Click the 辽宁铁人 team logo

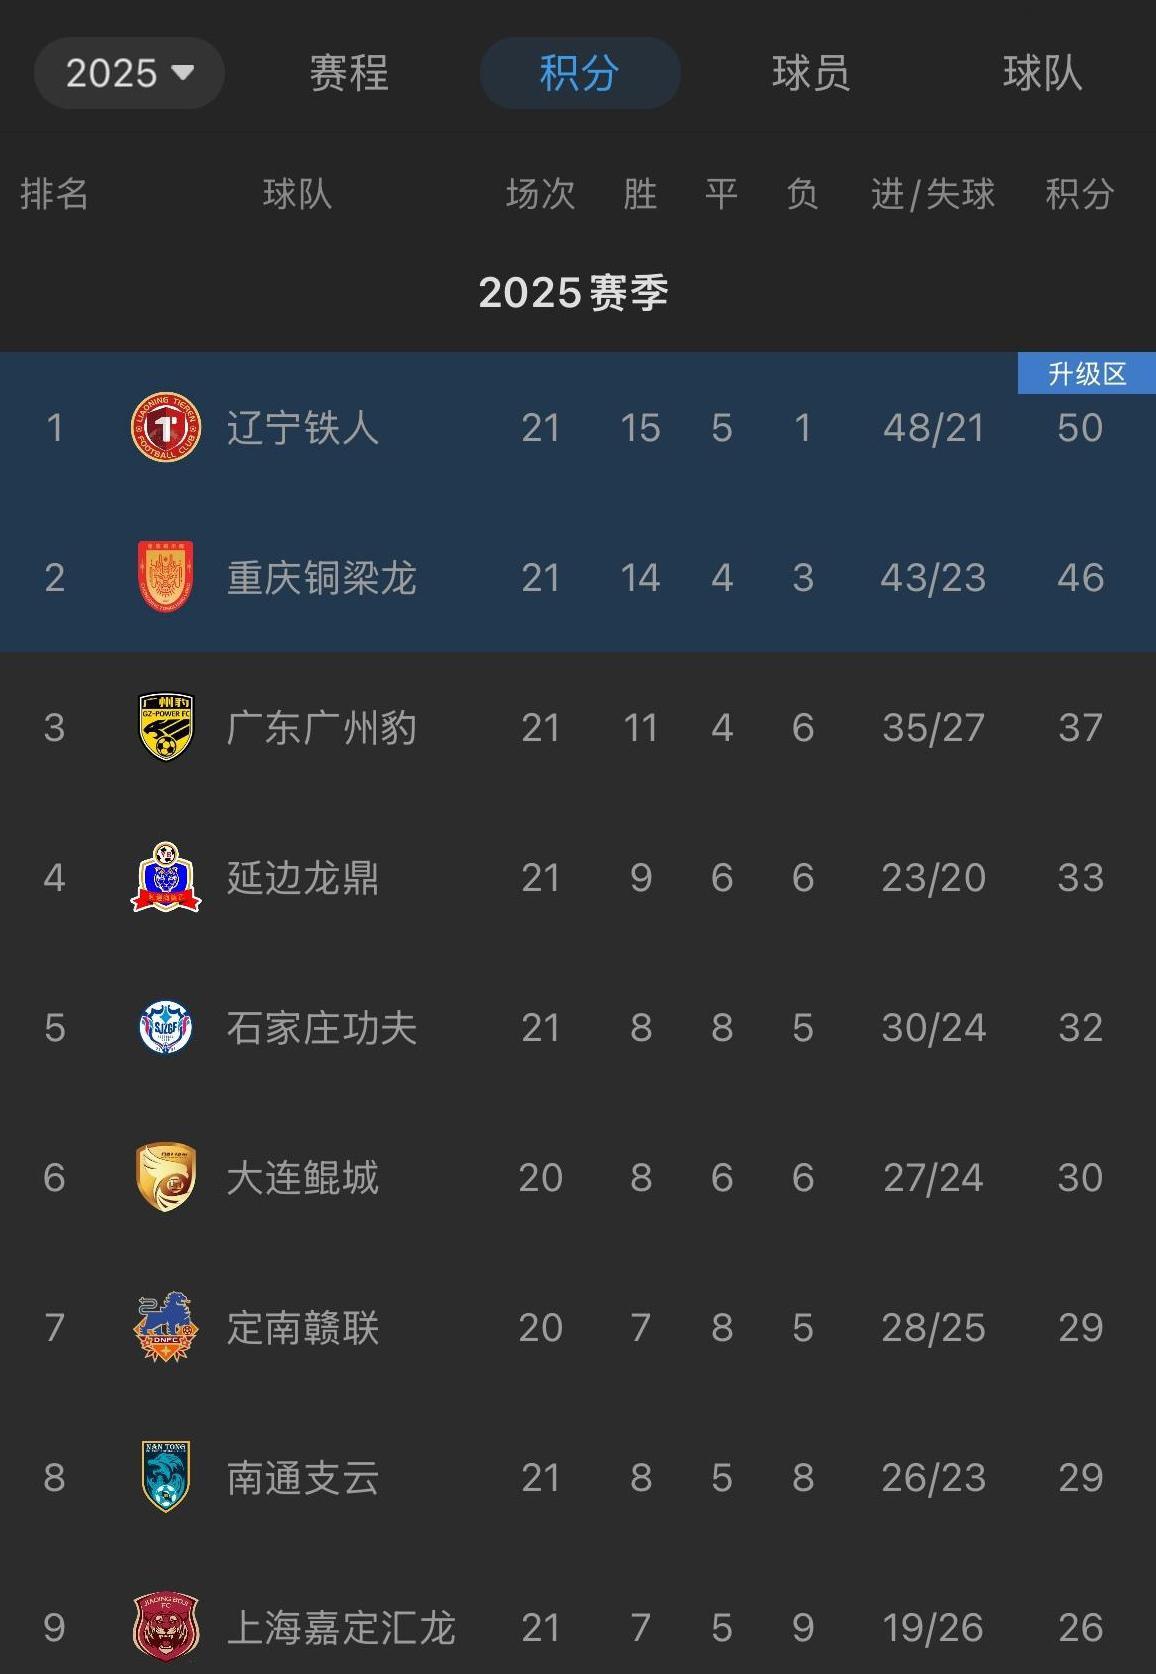point(166,427)
